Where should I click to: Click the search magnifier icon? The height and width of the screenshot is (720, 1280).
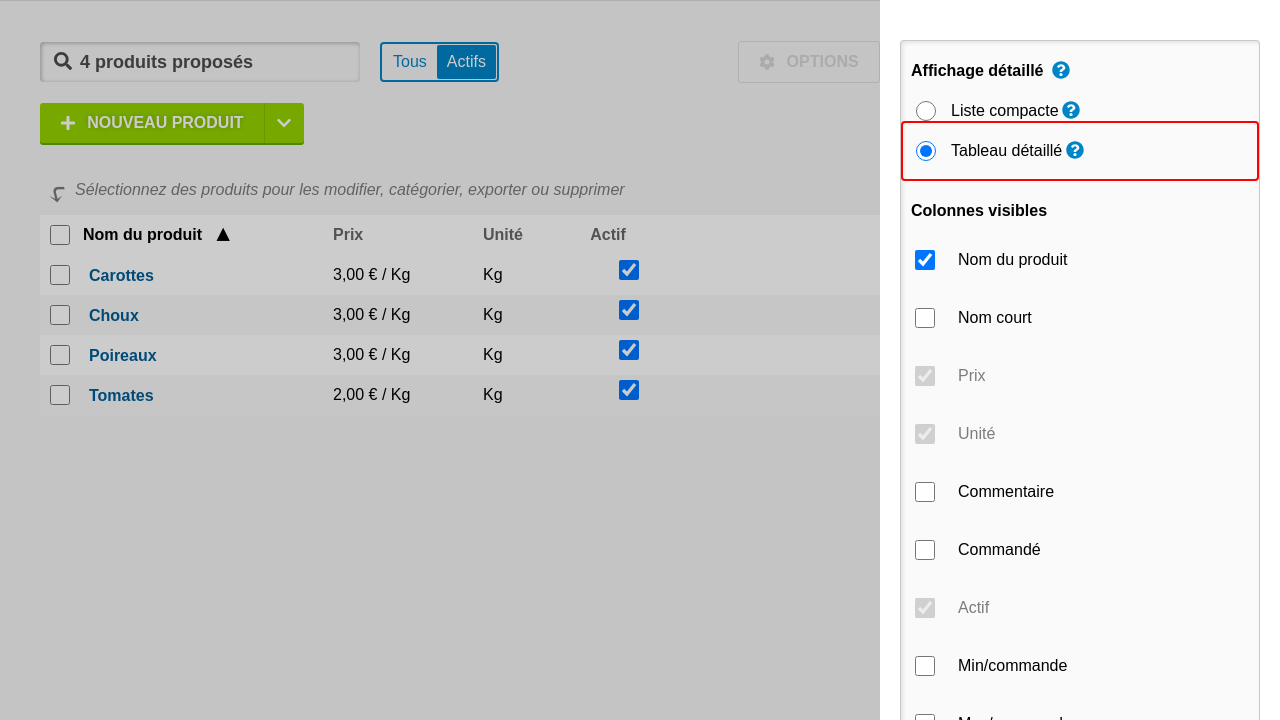(63, 62)
